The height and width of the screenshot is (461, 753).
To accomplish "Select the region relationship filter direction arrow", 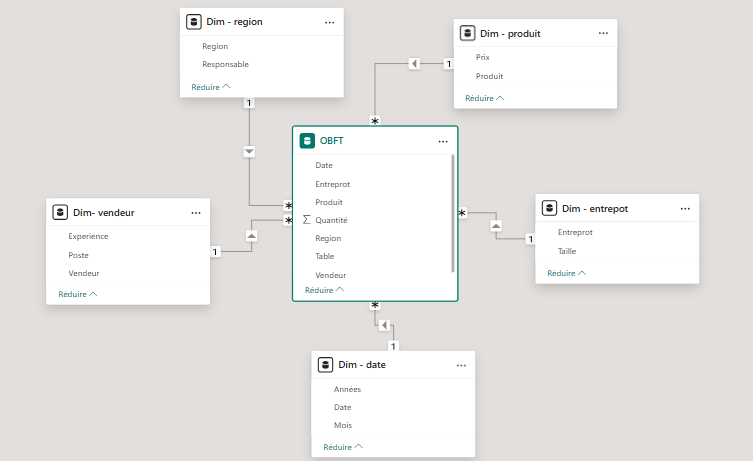I will coord(249,151).
